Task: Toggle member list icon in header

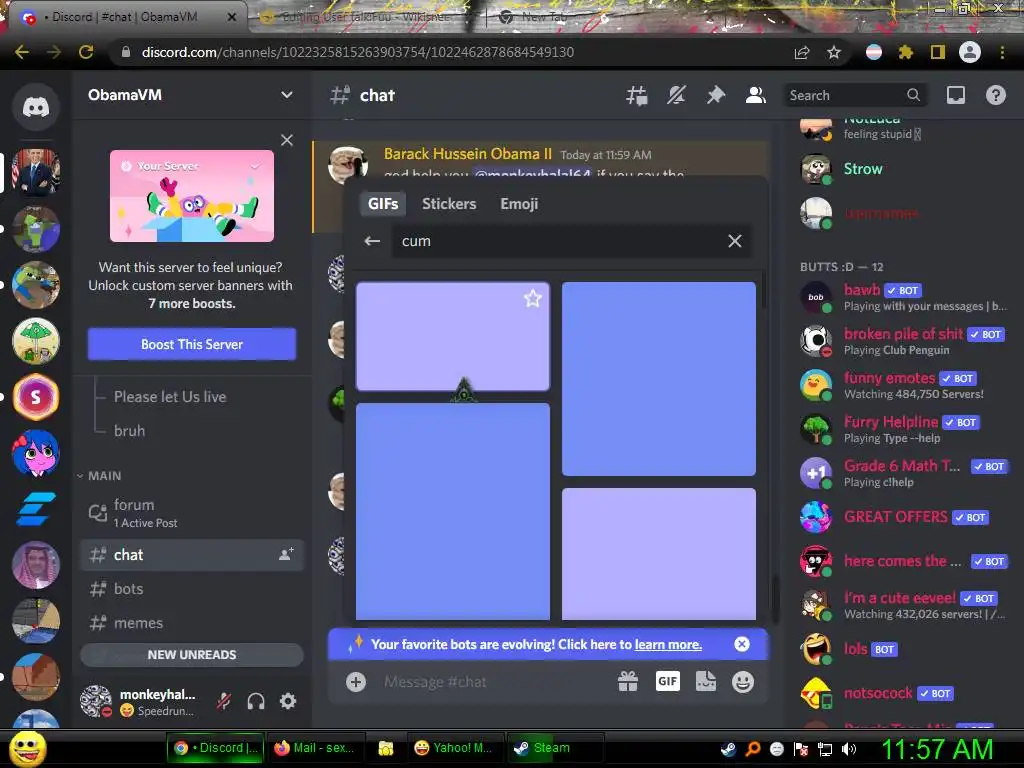Action: (756, 95)
